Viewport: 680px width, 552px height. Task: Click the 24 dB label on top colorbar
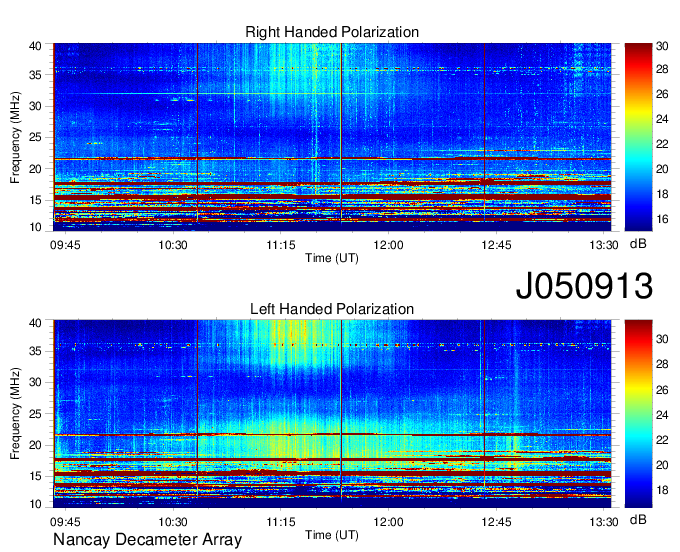(x=662, y=119)
